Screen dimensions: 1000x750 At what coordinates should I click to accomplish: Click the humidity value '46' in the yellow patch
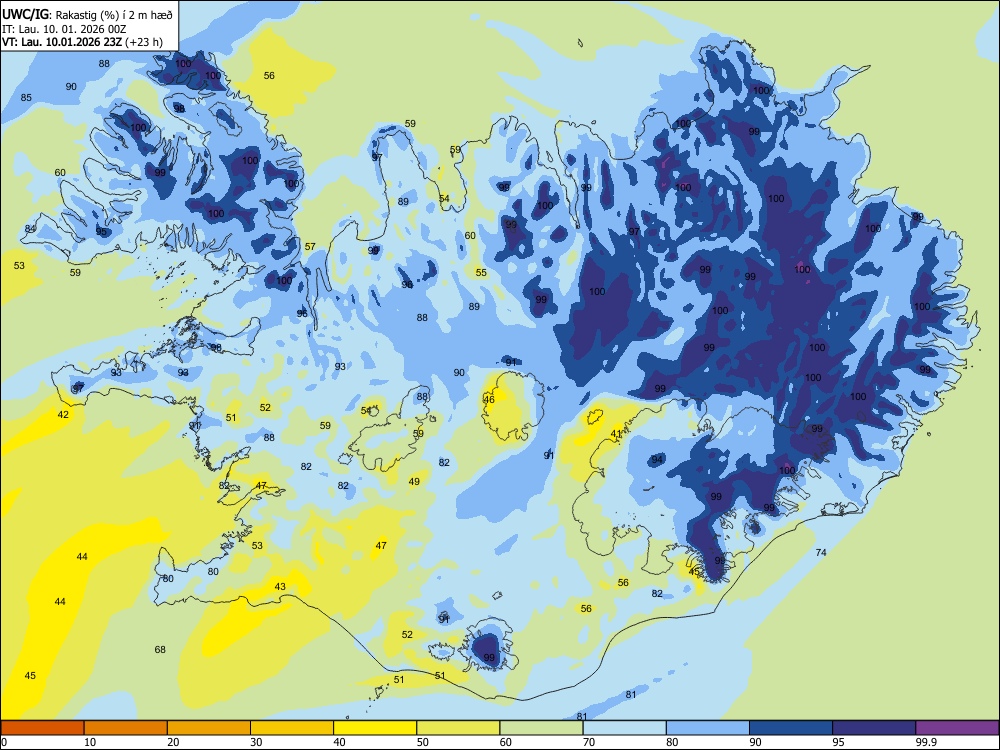pyautogui.click(x=489, y=400)
